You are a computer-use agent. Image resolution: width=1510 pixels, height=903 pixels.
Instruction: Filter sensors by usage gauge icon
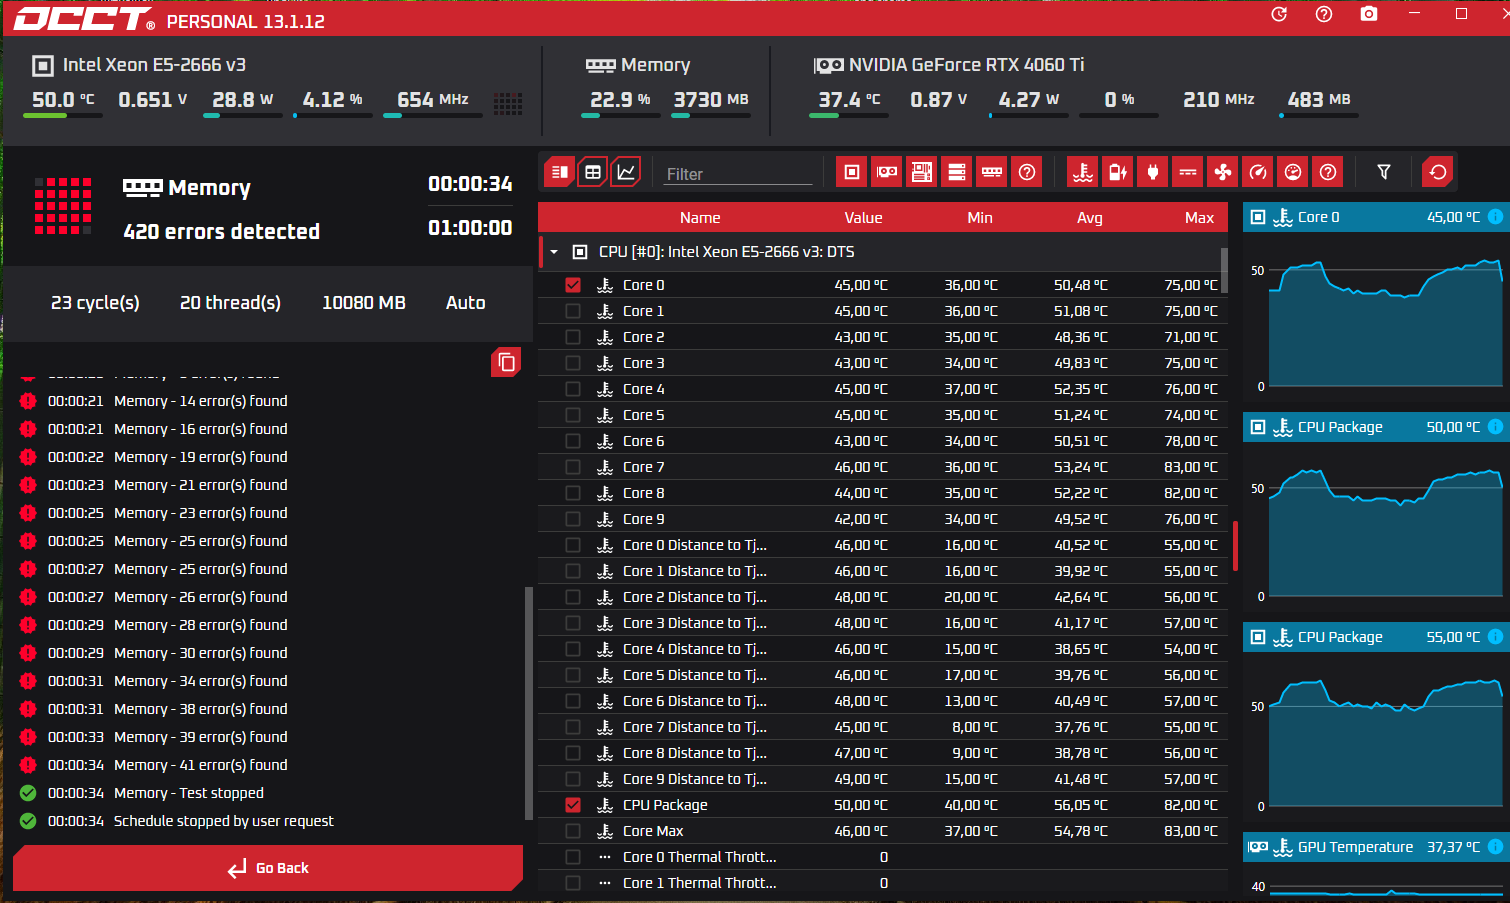coord(1293,172)
